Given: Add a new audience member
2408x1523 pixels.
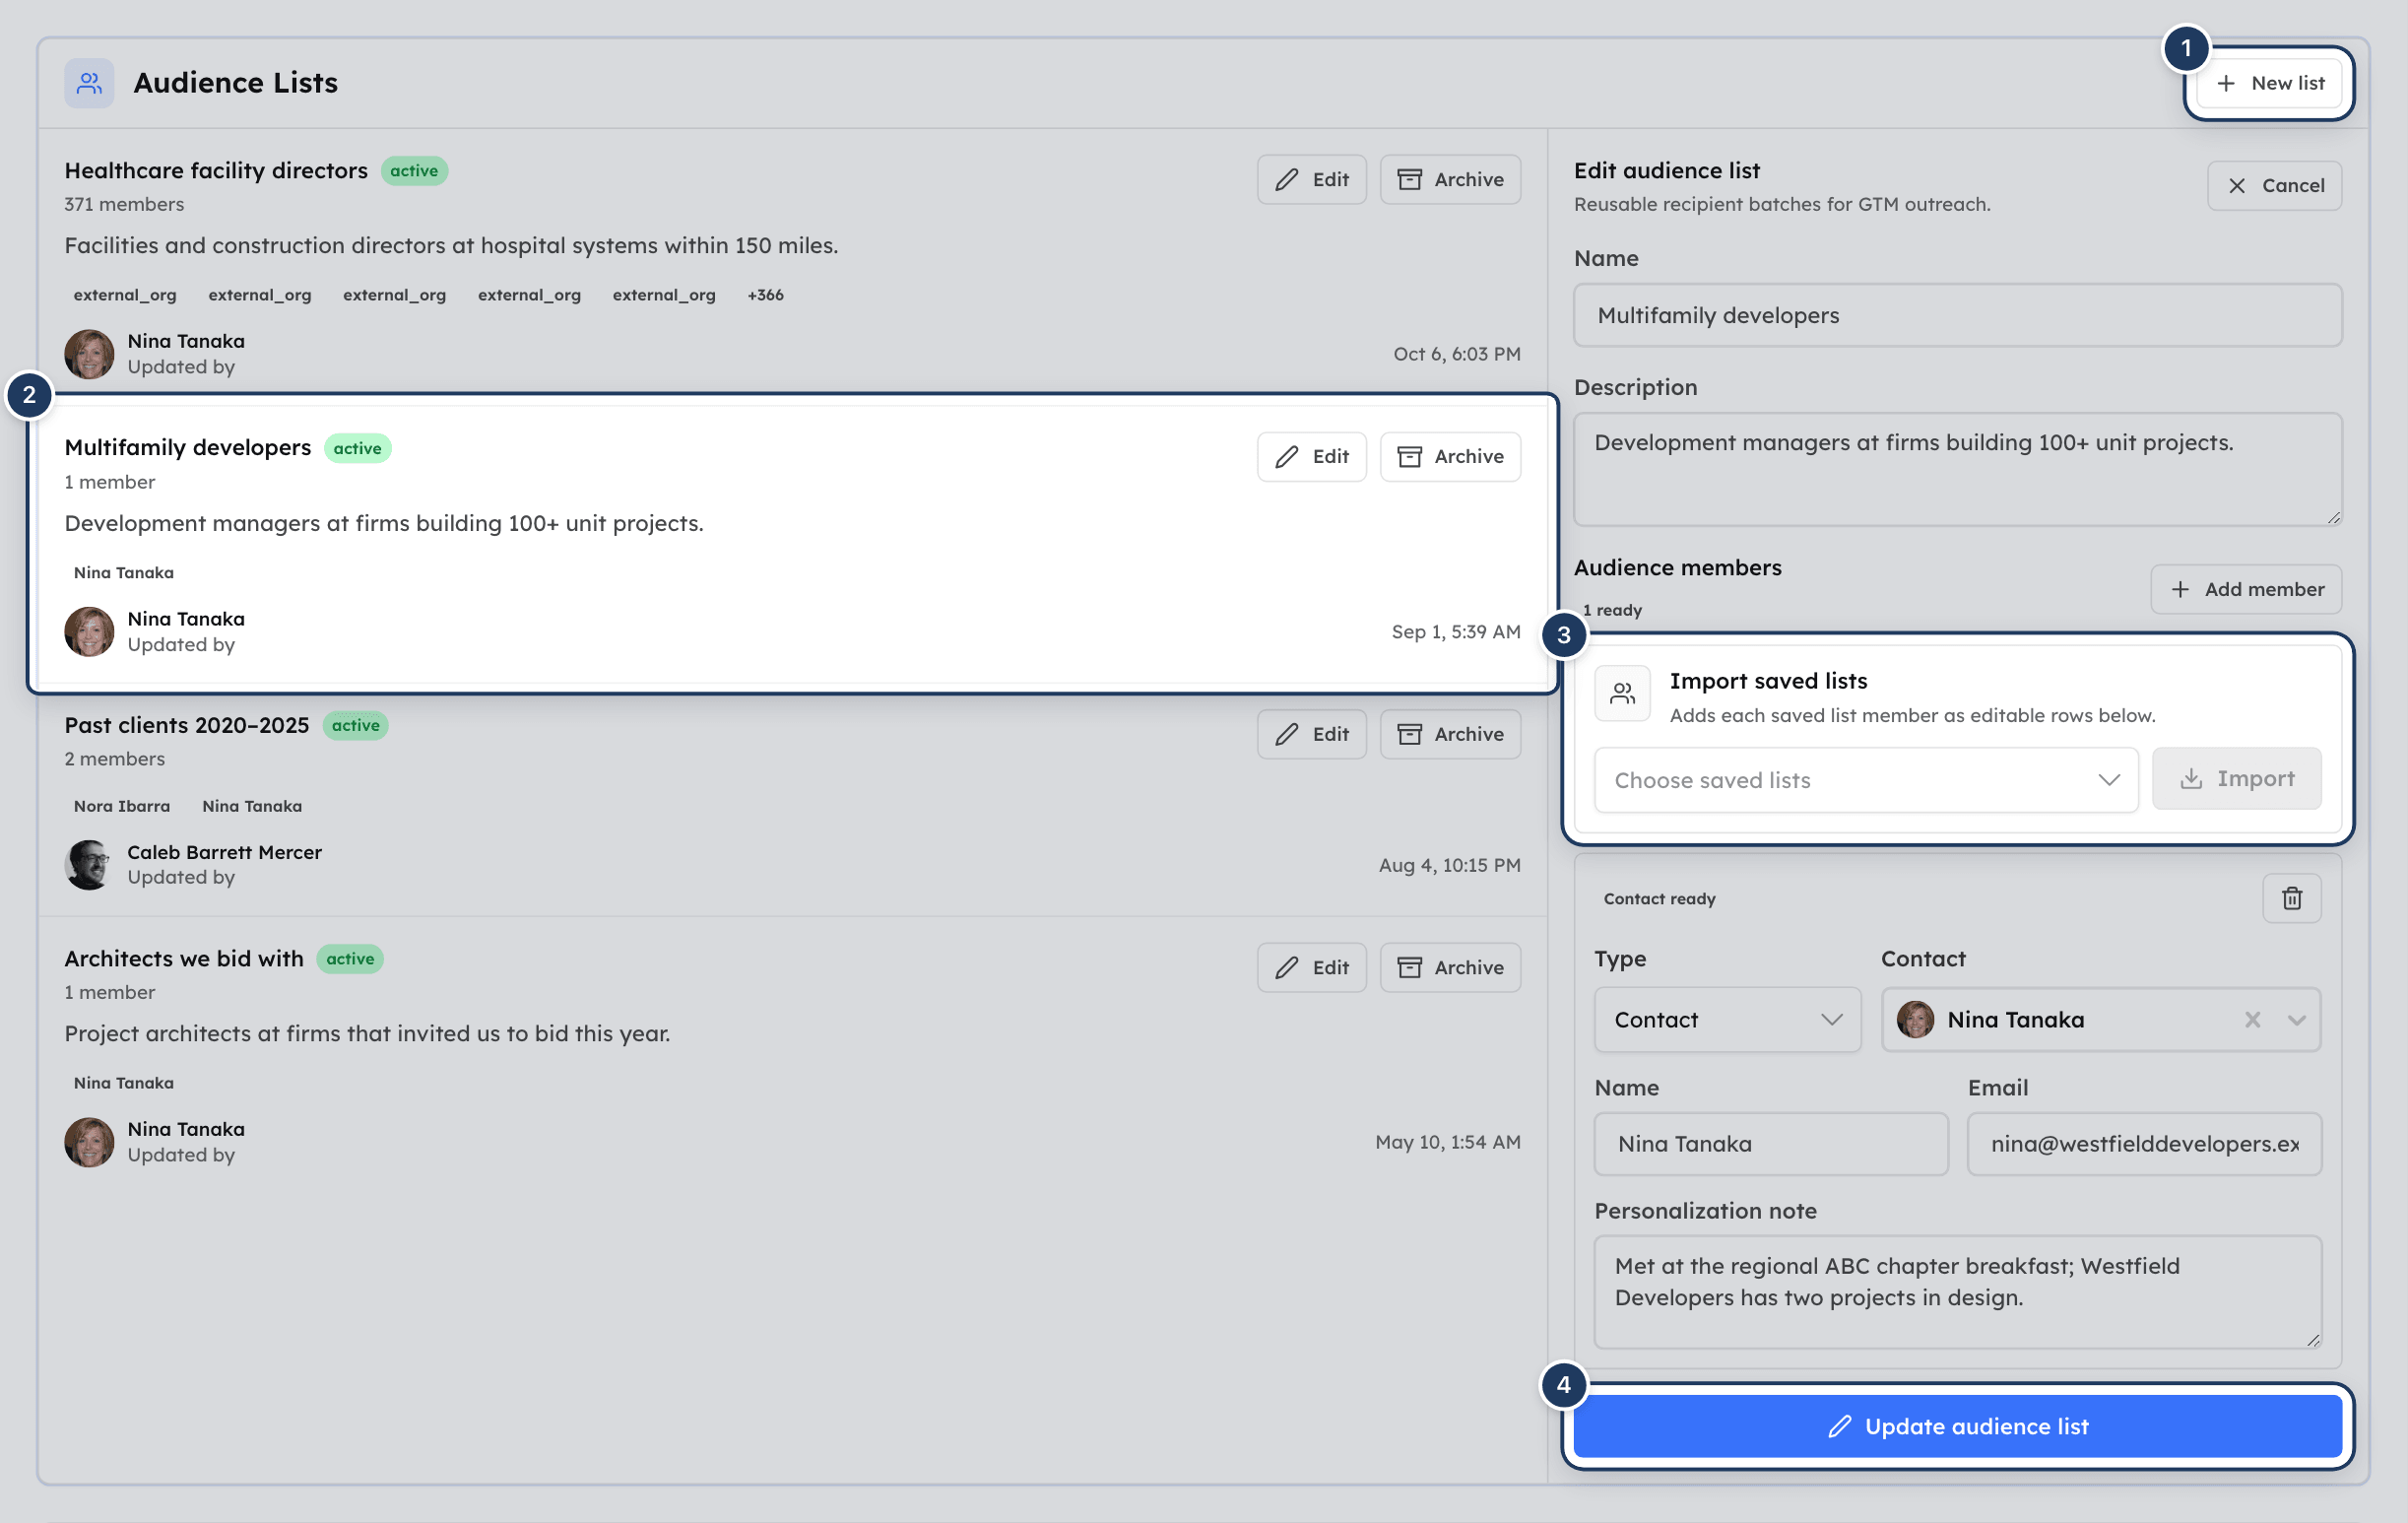Looking at the screenshot, I should 2246,589.
